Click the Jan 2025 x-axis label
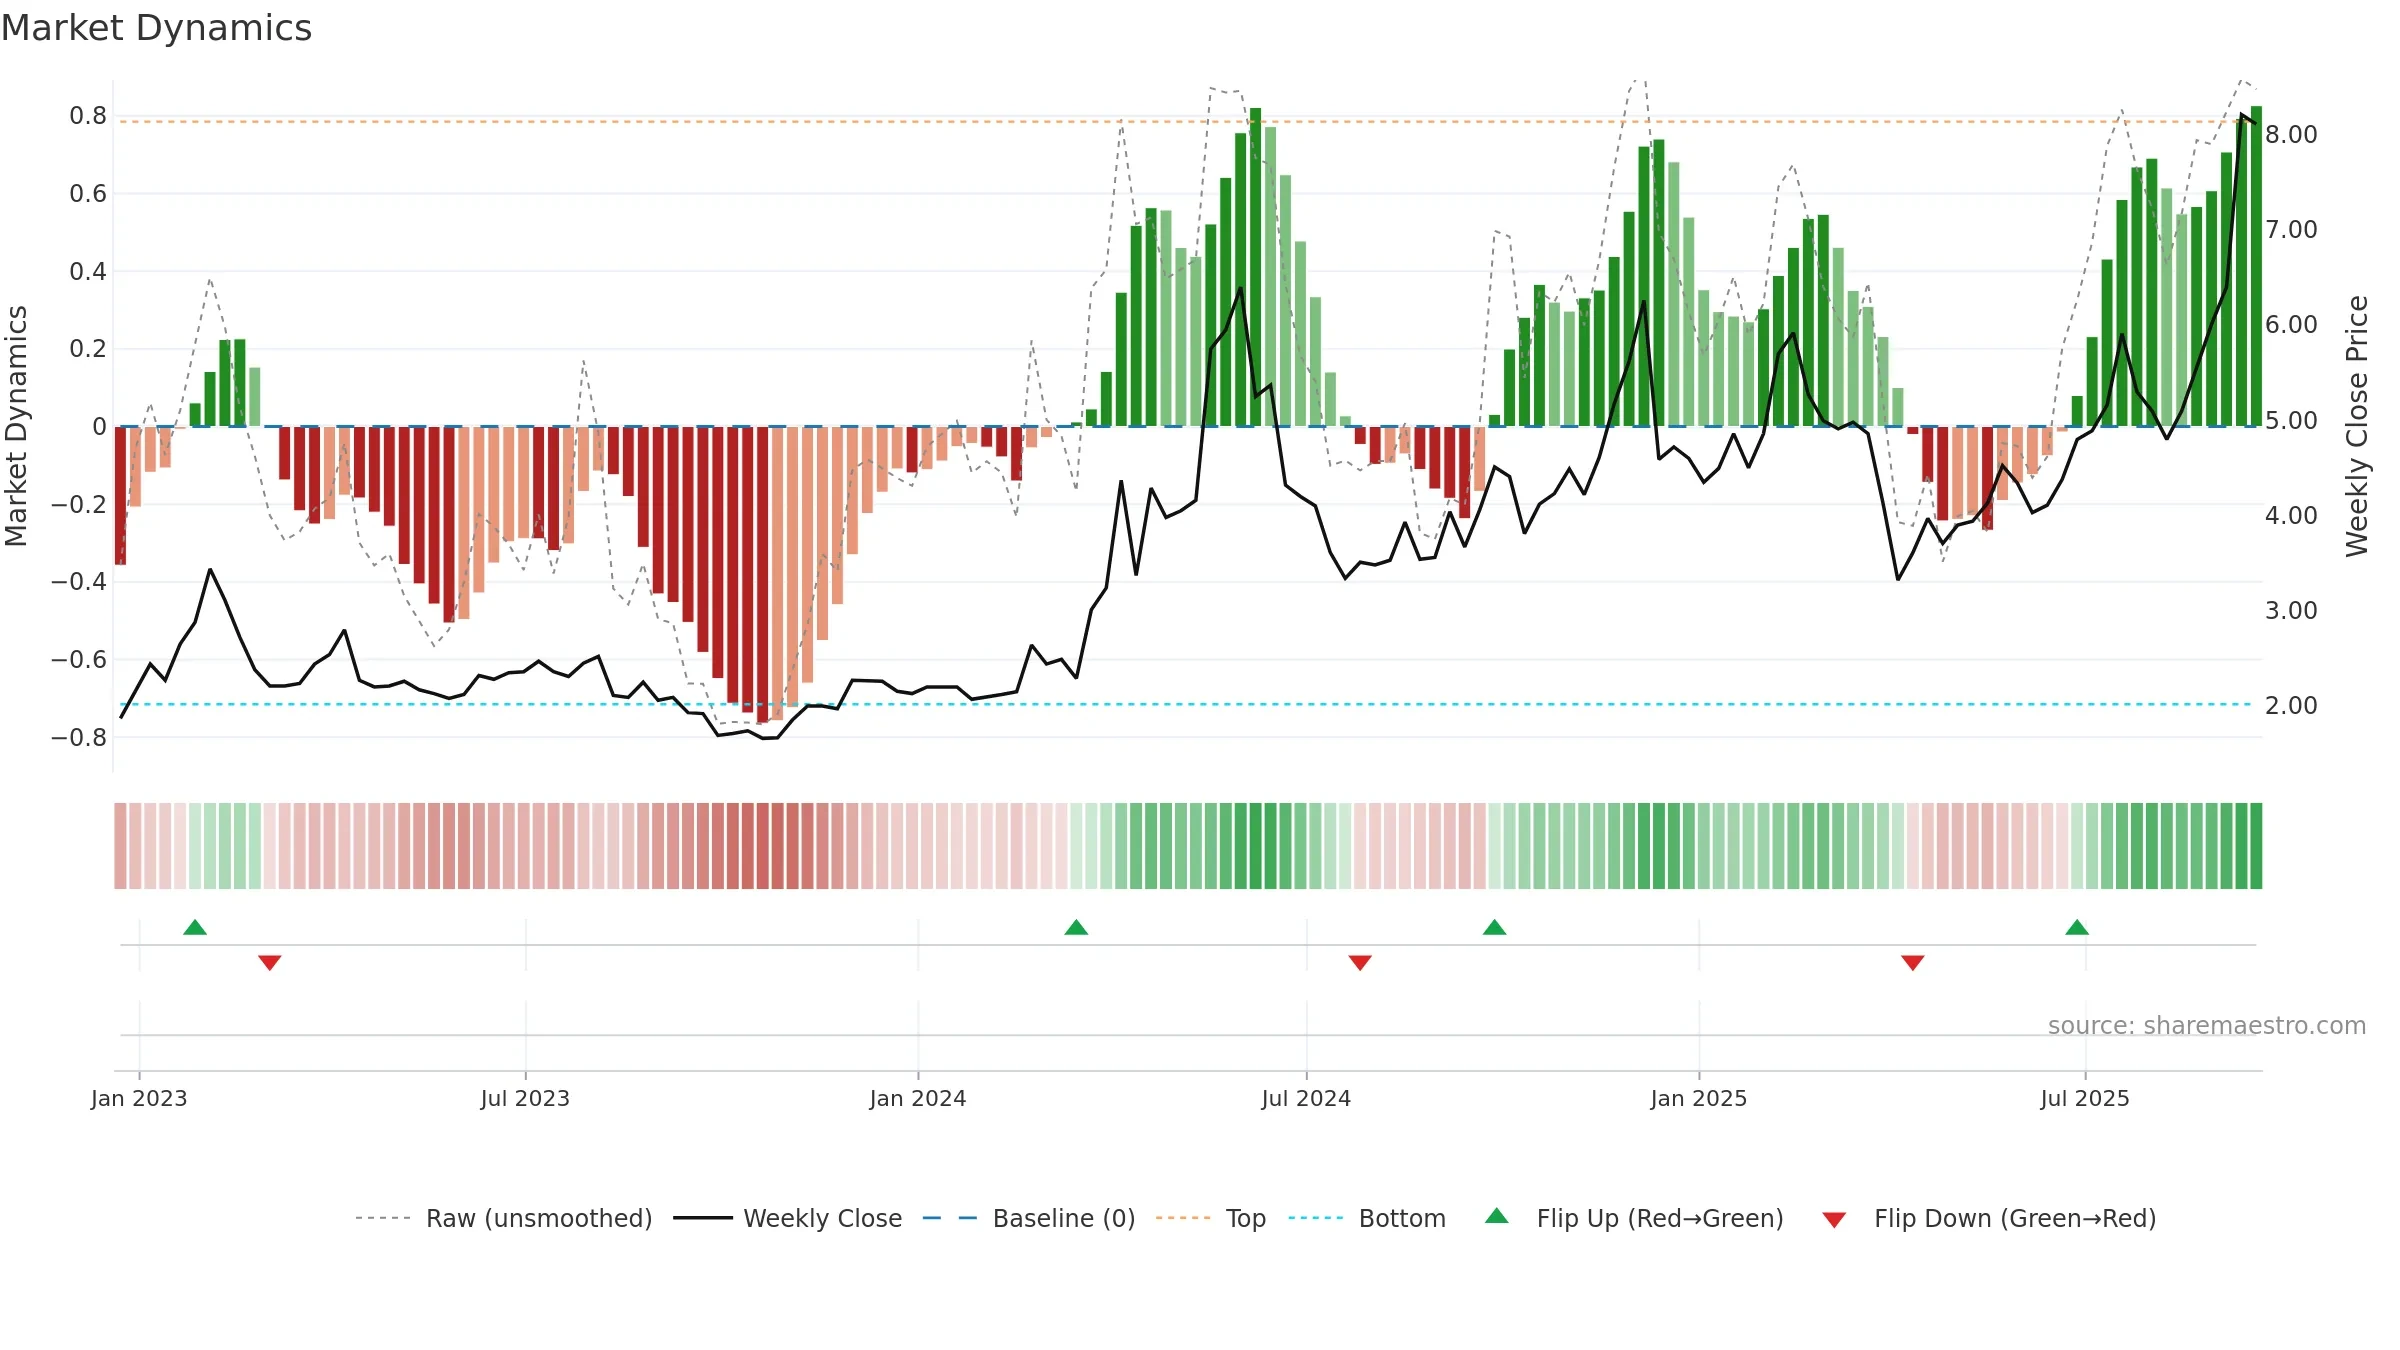 click(1699, 1098)
